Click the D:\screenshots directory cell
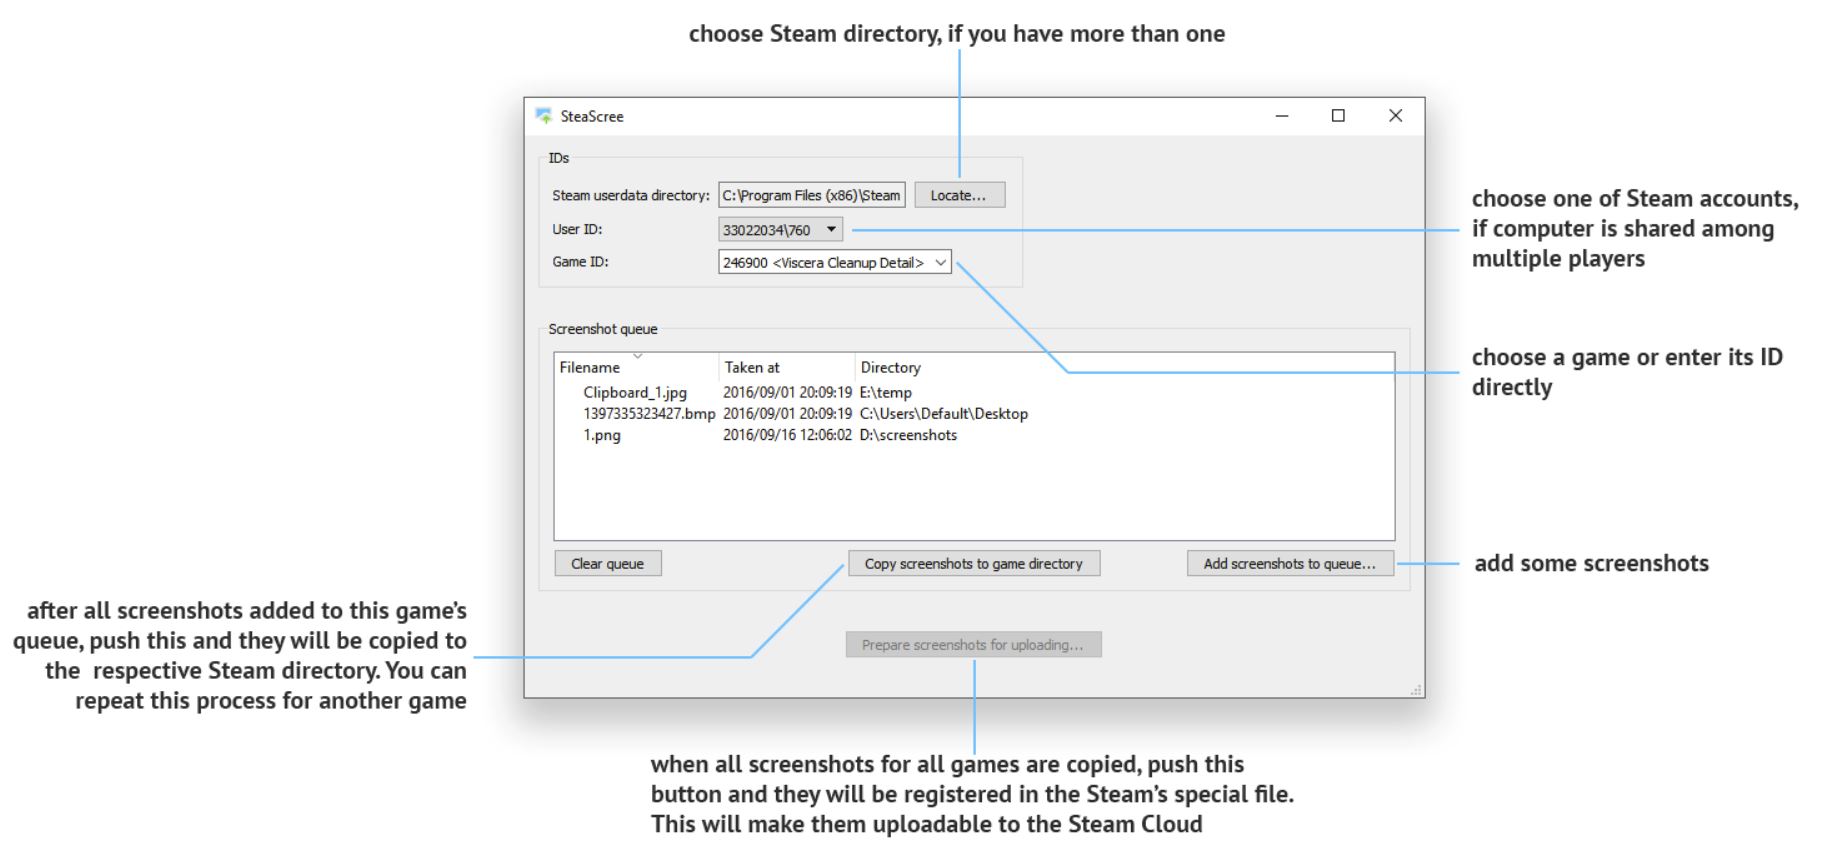 (908, 435)
